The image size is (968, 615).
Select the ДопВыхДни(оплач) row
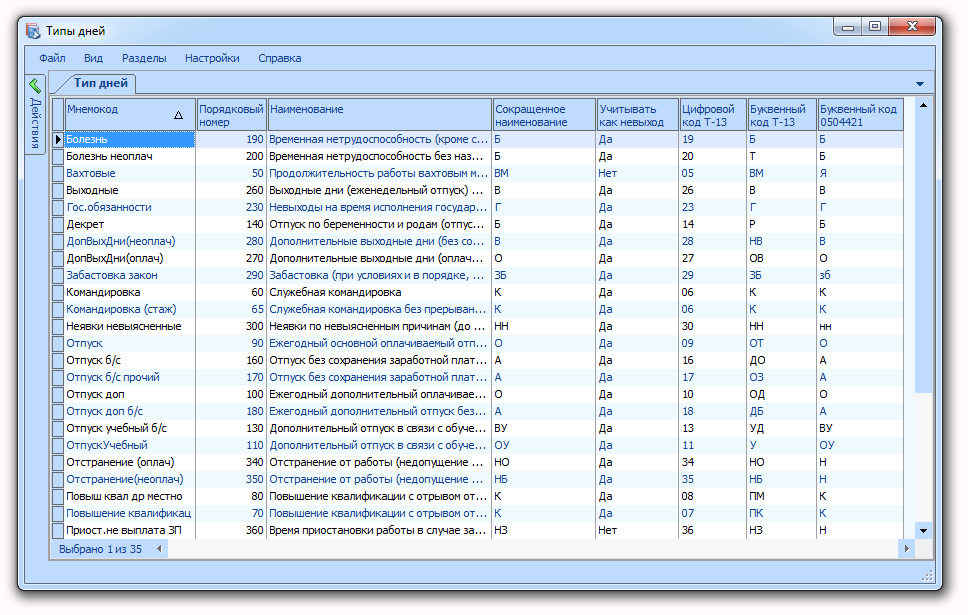478,259
